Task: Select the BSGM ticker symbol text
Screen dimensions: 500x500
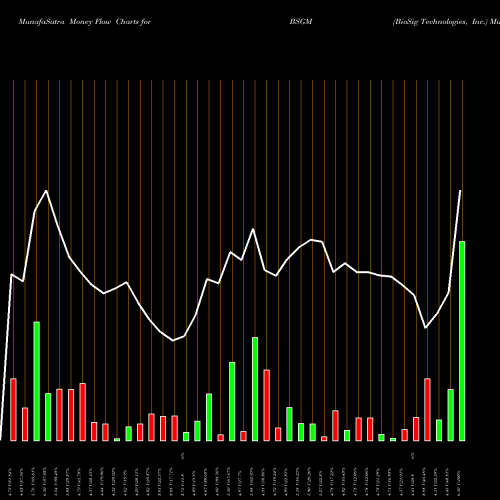Action: point(301,22)
